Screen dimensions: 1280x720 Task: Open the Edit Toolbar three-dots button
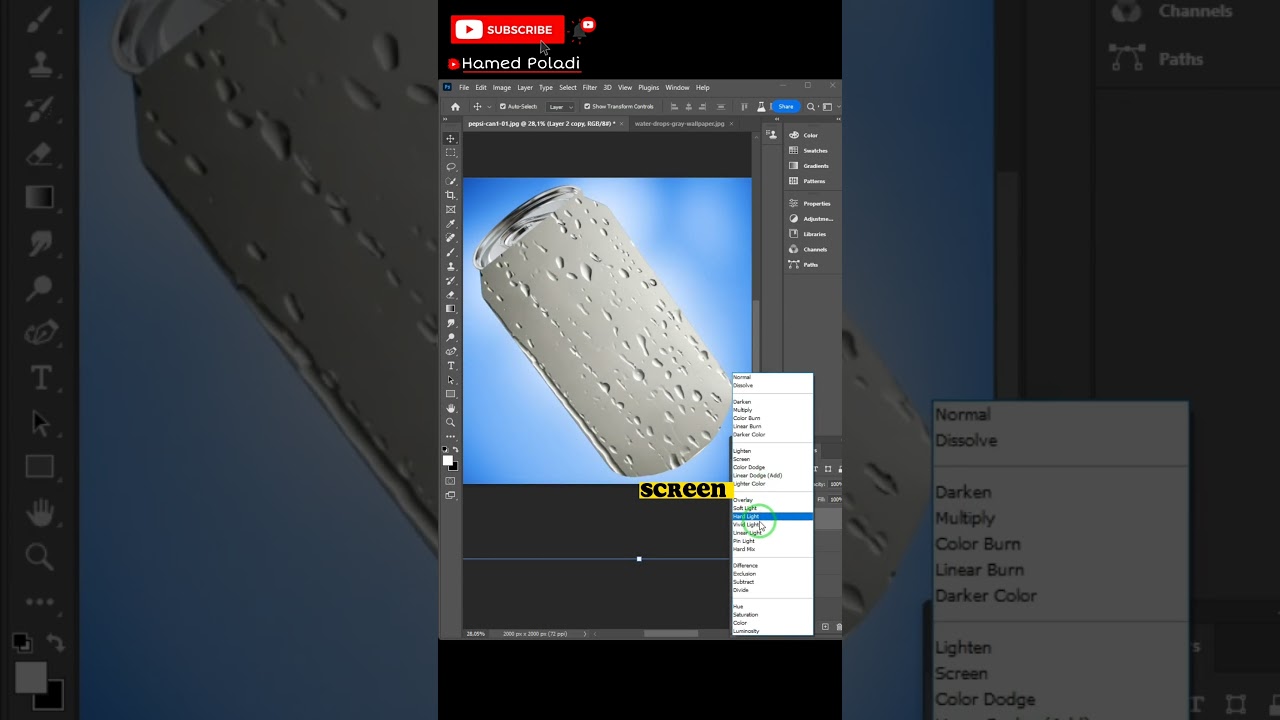451,436
